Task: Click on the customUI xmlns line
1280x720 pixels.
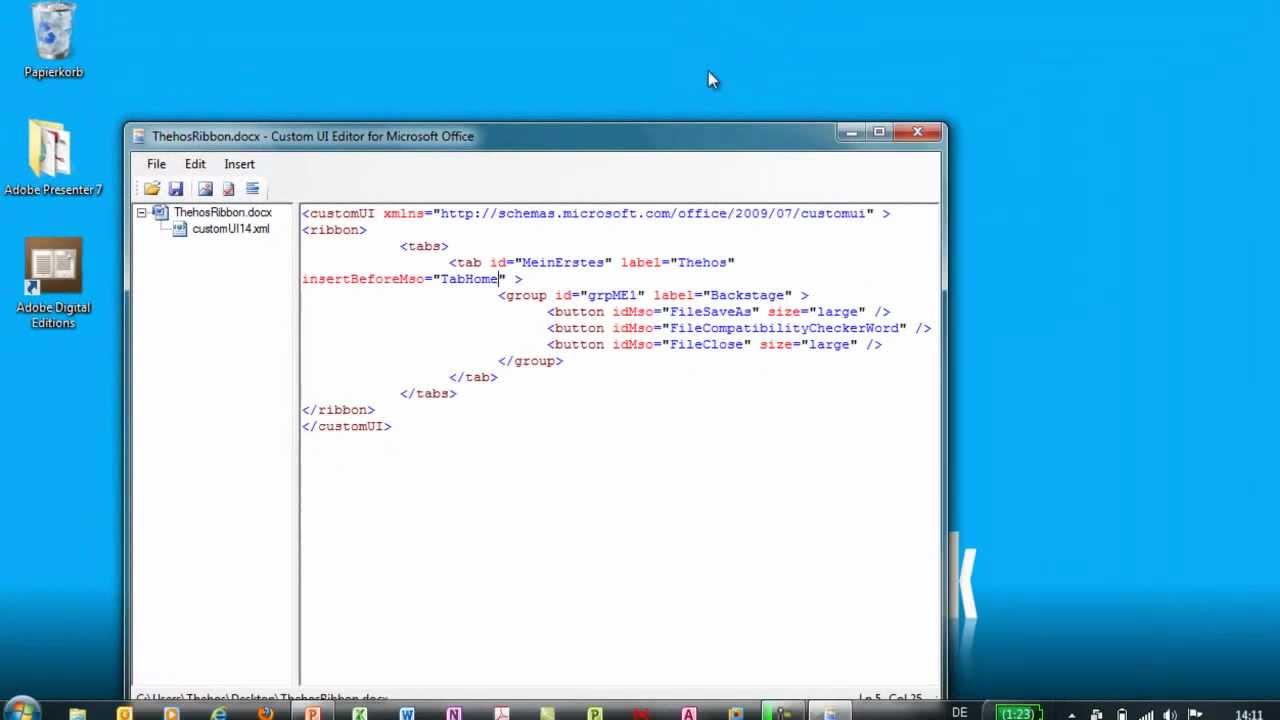Action: [596, 213]
